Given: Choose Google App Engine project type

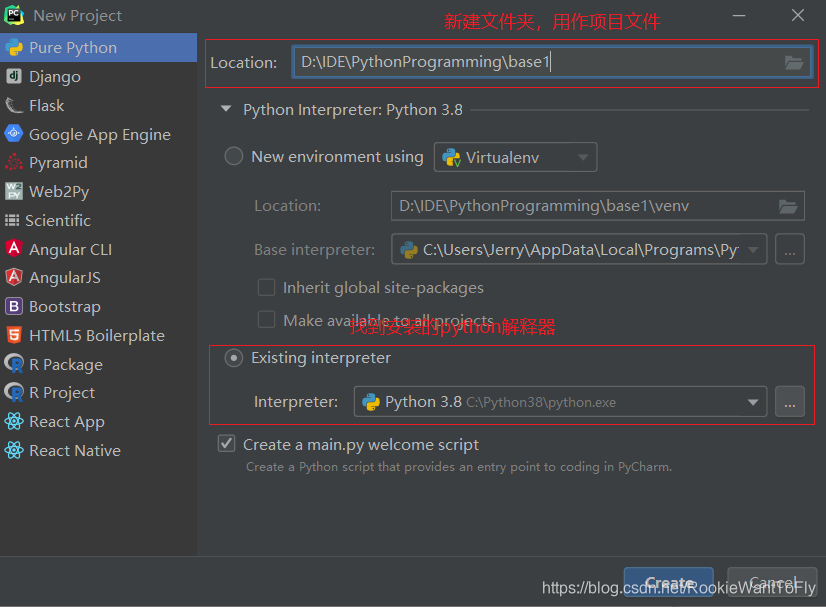Looking at the screenshot, I should coord(99,134).
